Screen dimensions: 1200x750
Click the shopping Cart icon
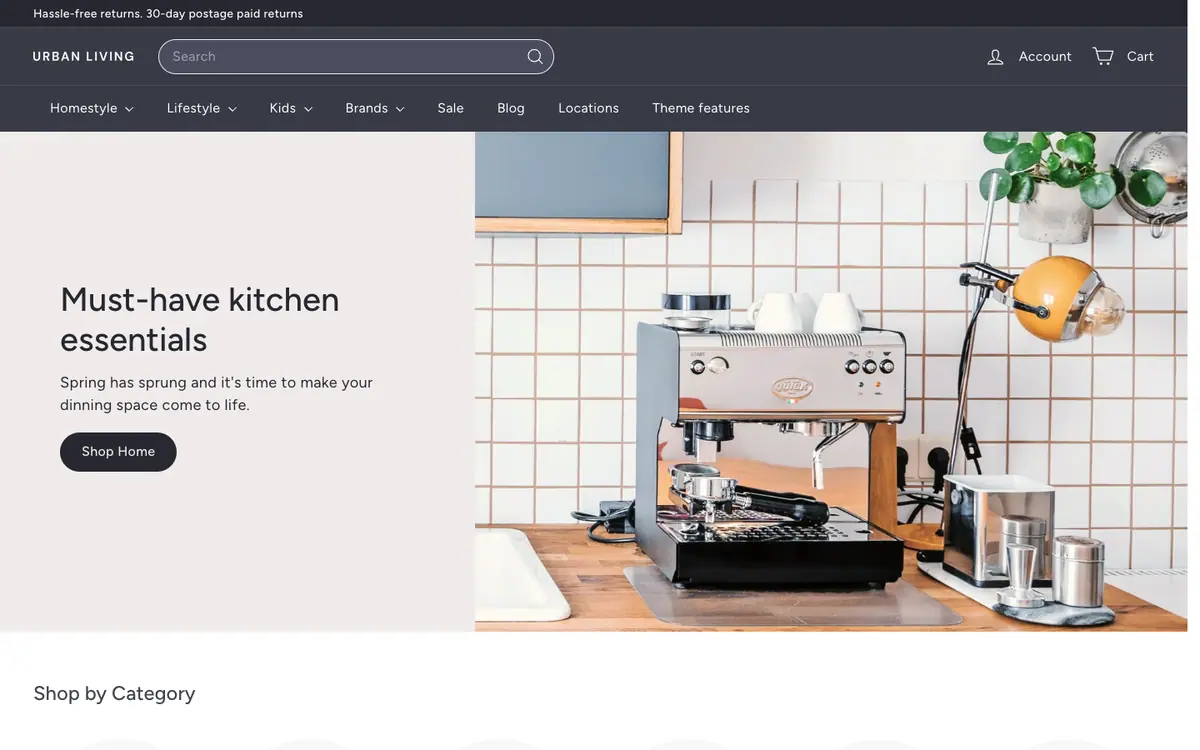(x=1103, y=56)
